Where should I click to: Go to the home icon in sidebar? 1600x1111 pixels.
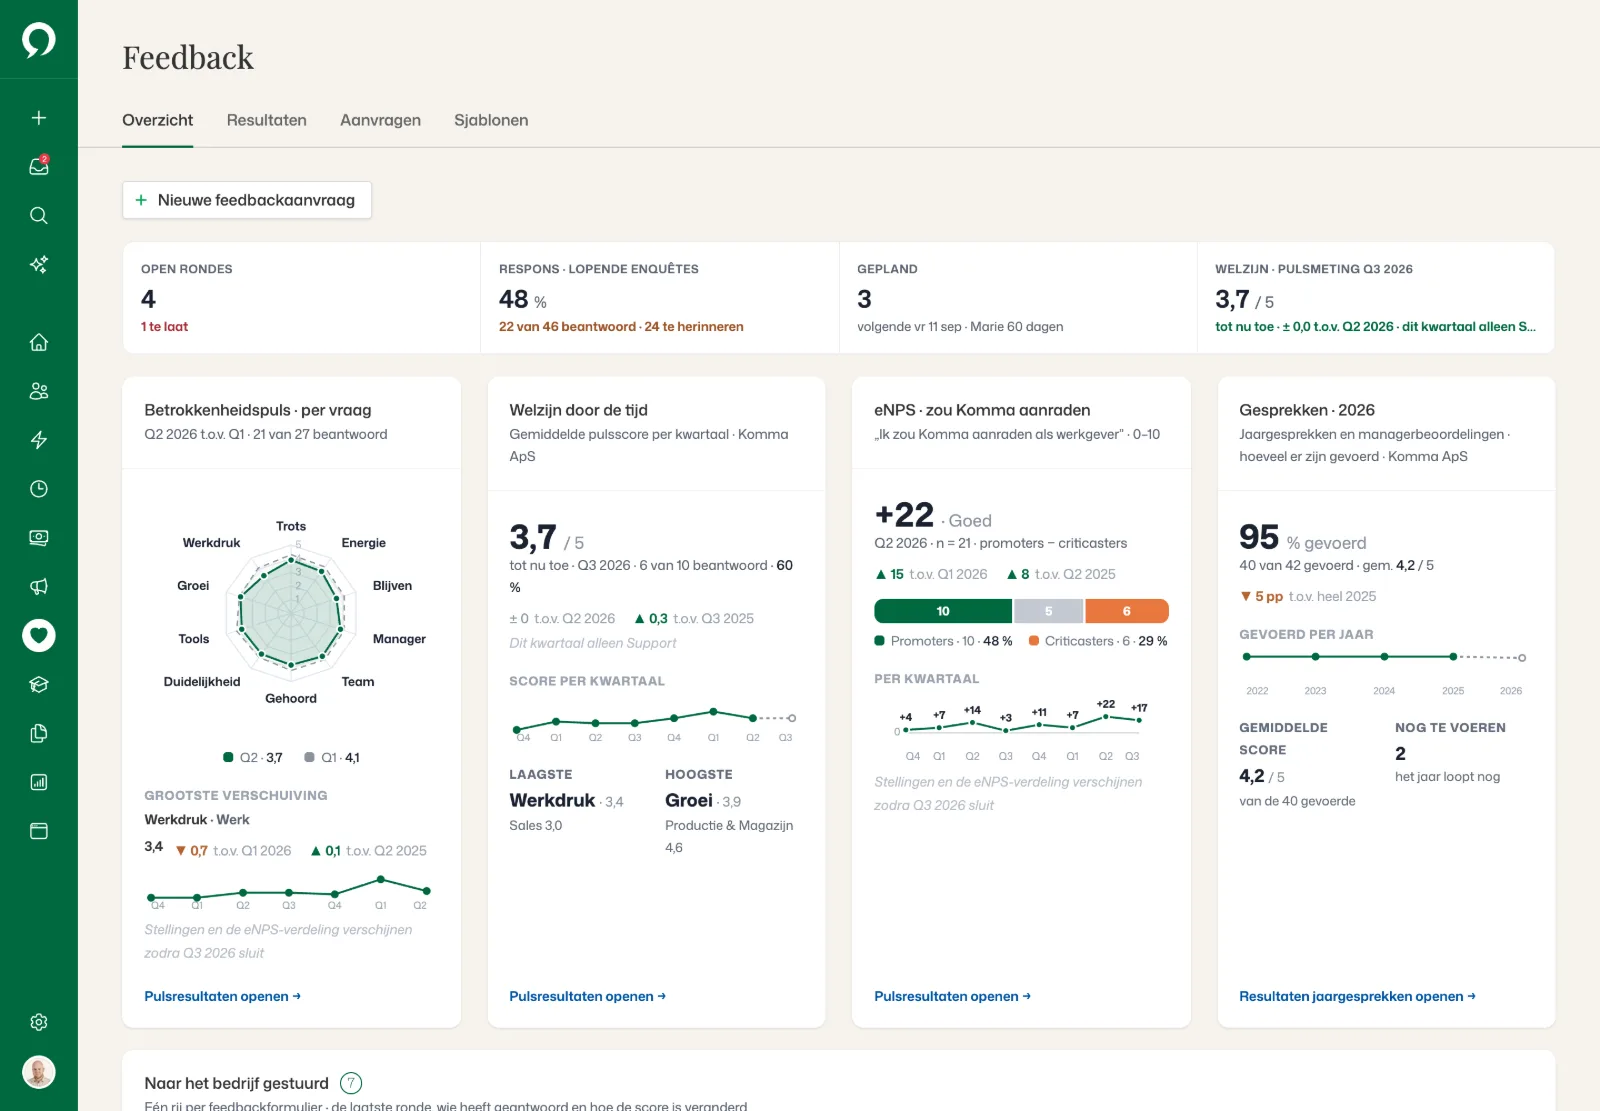tap(39, 342)
